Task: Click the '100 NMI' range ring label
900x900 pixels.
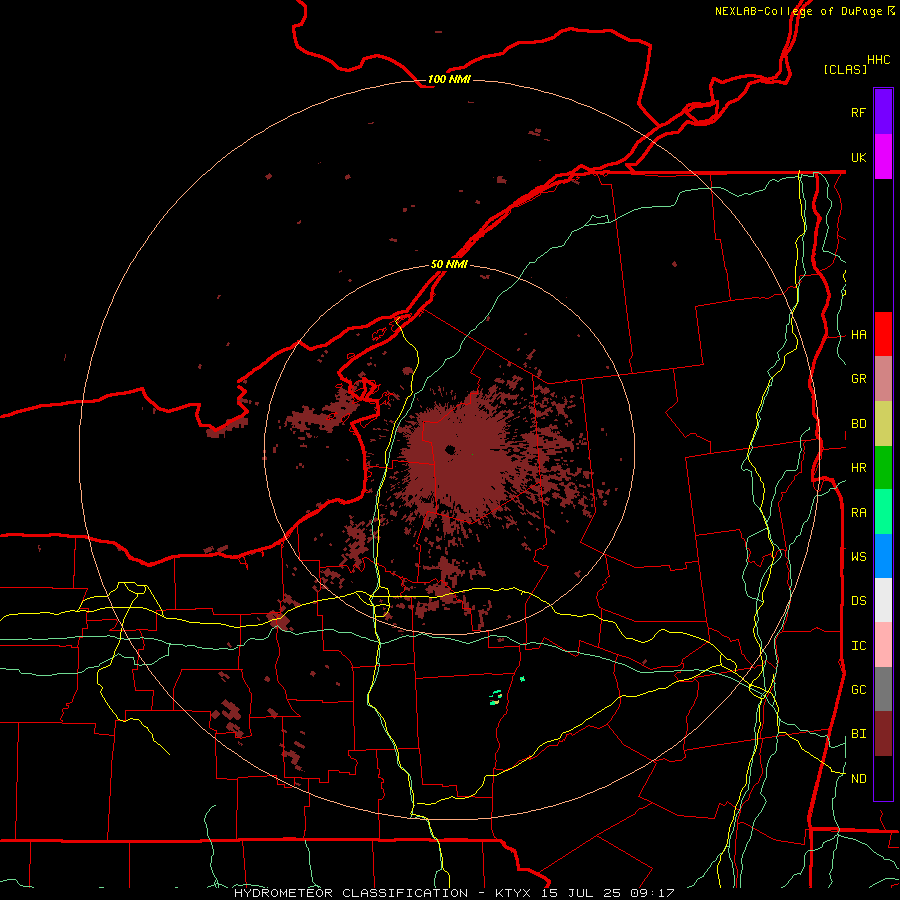Action: [449, 79]
